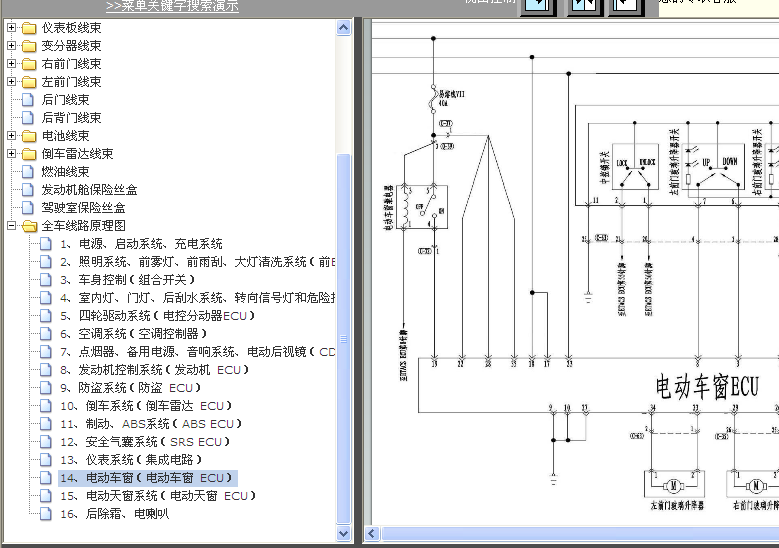
Task: Click the page icon of 3、车身控制
Action: click(x=46, y=280)
